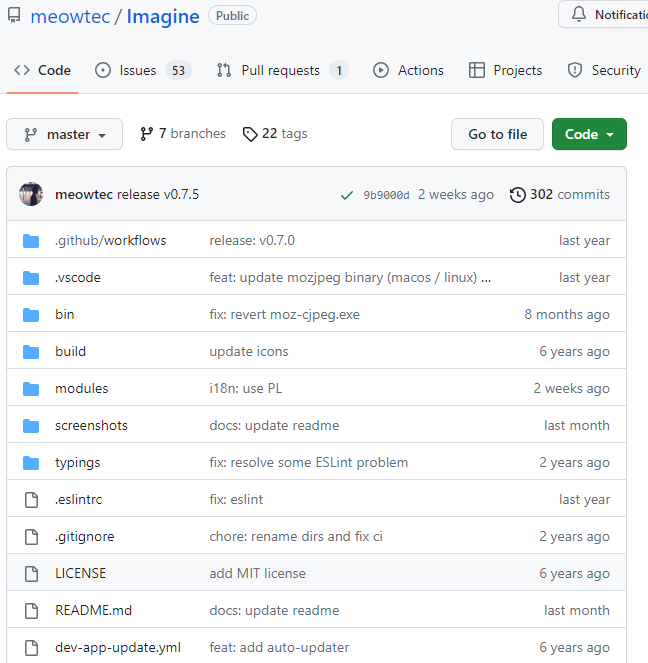This screenshot has height=663, width=648.
Task: Open the 'chore: rename dirs and fix ci' commit
Action: pyautogui.click(x=296, y=537)
